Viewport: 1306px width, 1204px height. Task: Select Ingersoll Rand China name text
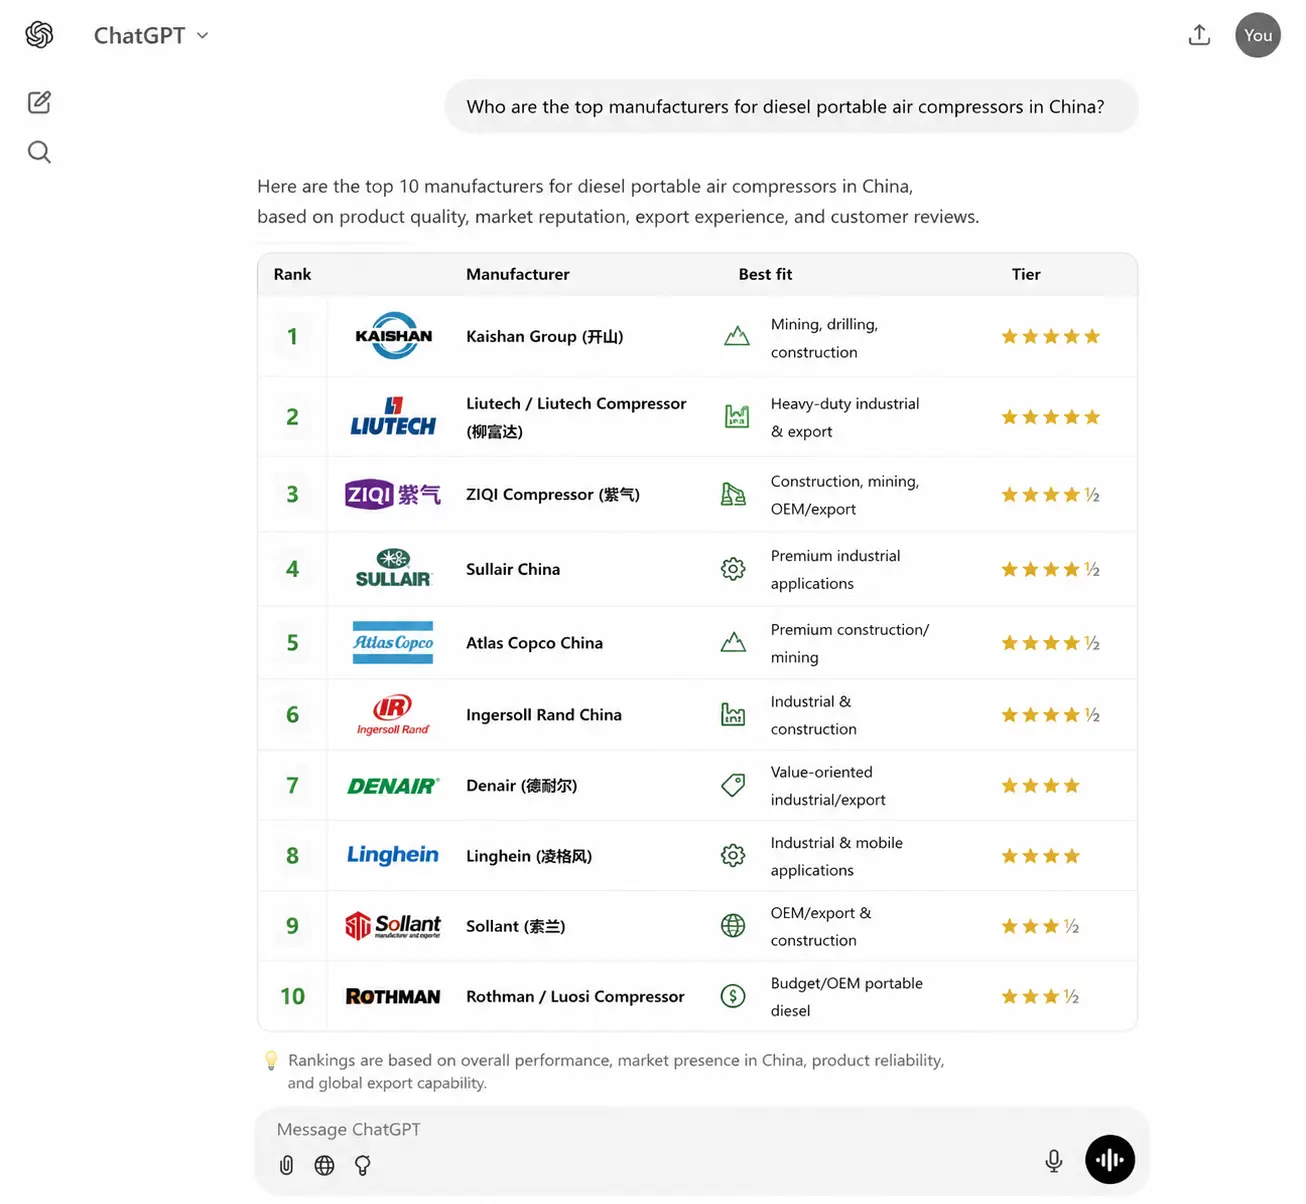pyautogui.click(x=544, y=715)
